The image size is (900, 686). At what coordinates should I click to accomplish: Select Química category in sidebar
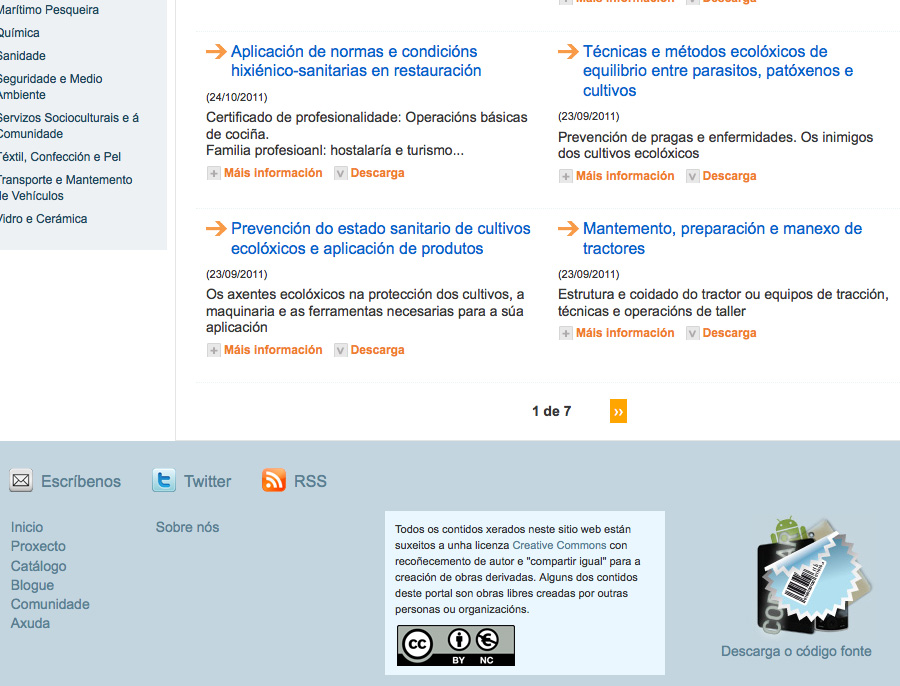[20, 33]
